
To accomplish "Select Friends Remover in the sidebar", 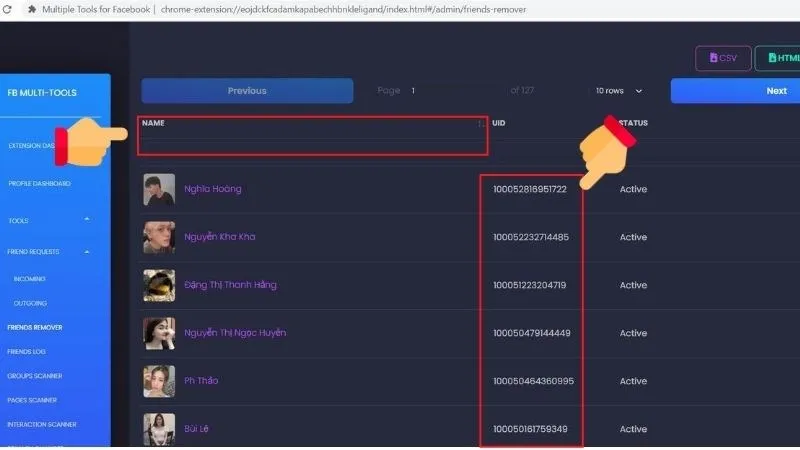I will pyautogui.click(x=35, y=328).
